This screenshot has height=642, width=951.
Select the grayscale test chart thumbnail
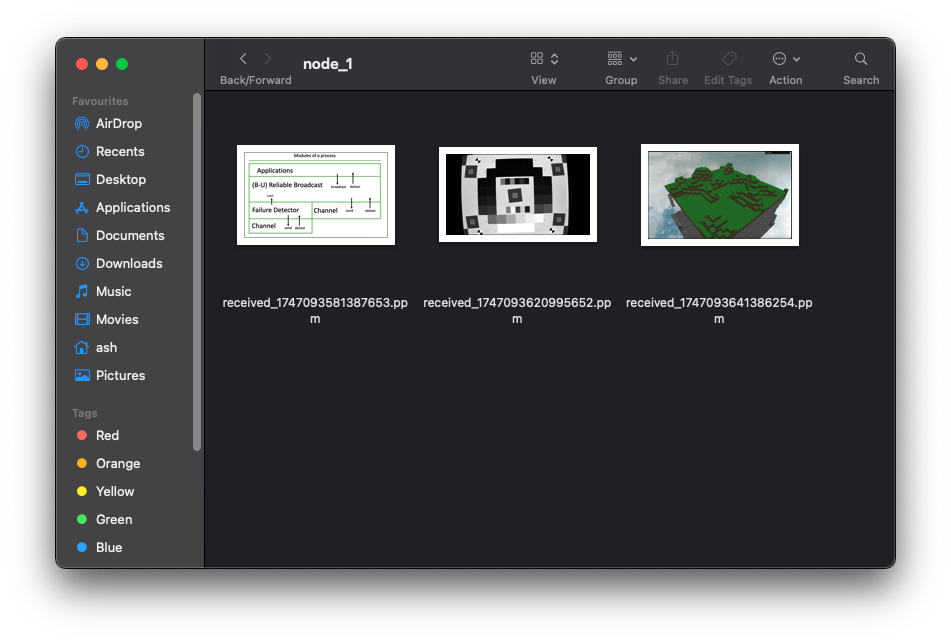point(518,195)
